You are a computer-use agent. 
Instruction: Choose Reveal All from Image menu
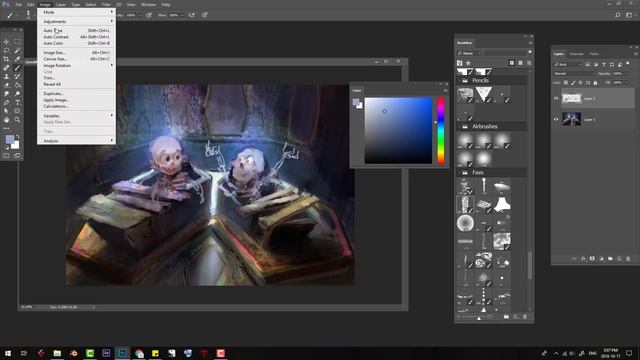(x=76, y=84)
